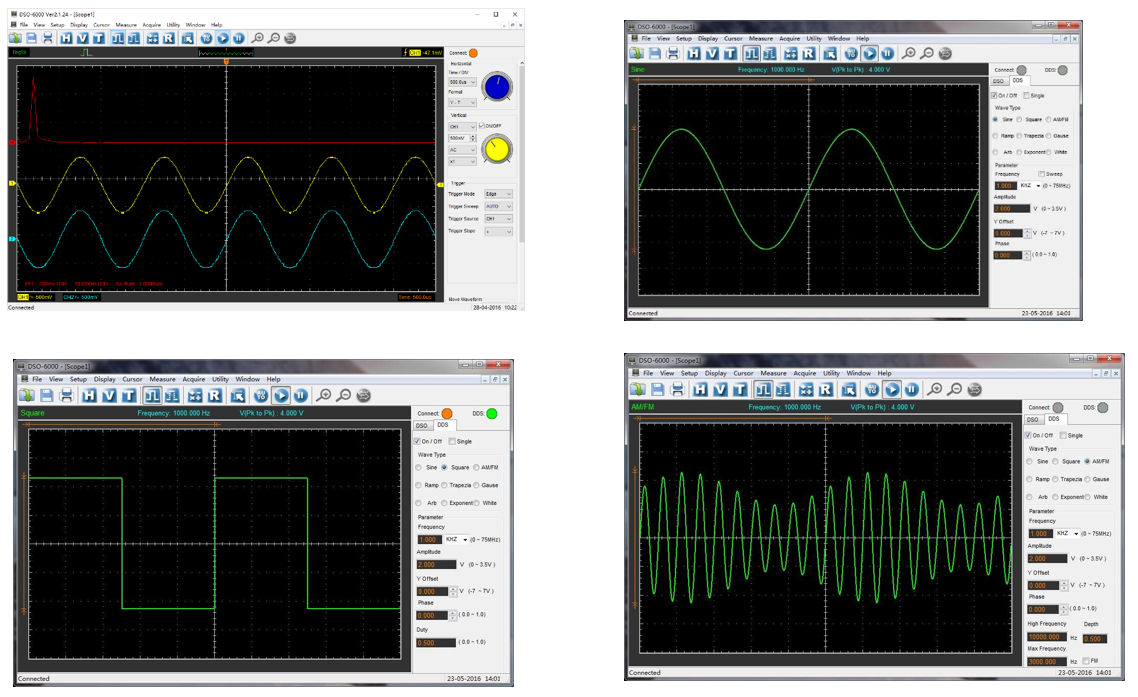Click the Run play icon in Square-wave window
1138x697 pixels.
pyautogui.click(x=279, y=395)
